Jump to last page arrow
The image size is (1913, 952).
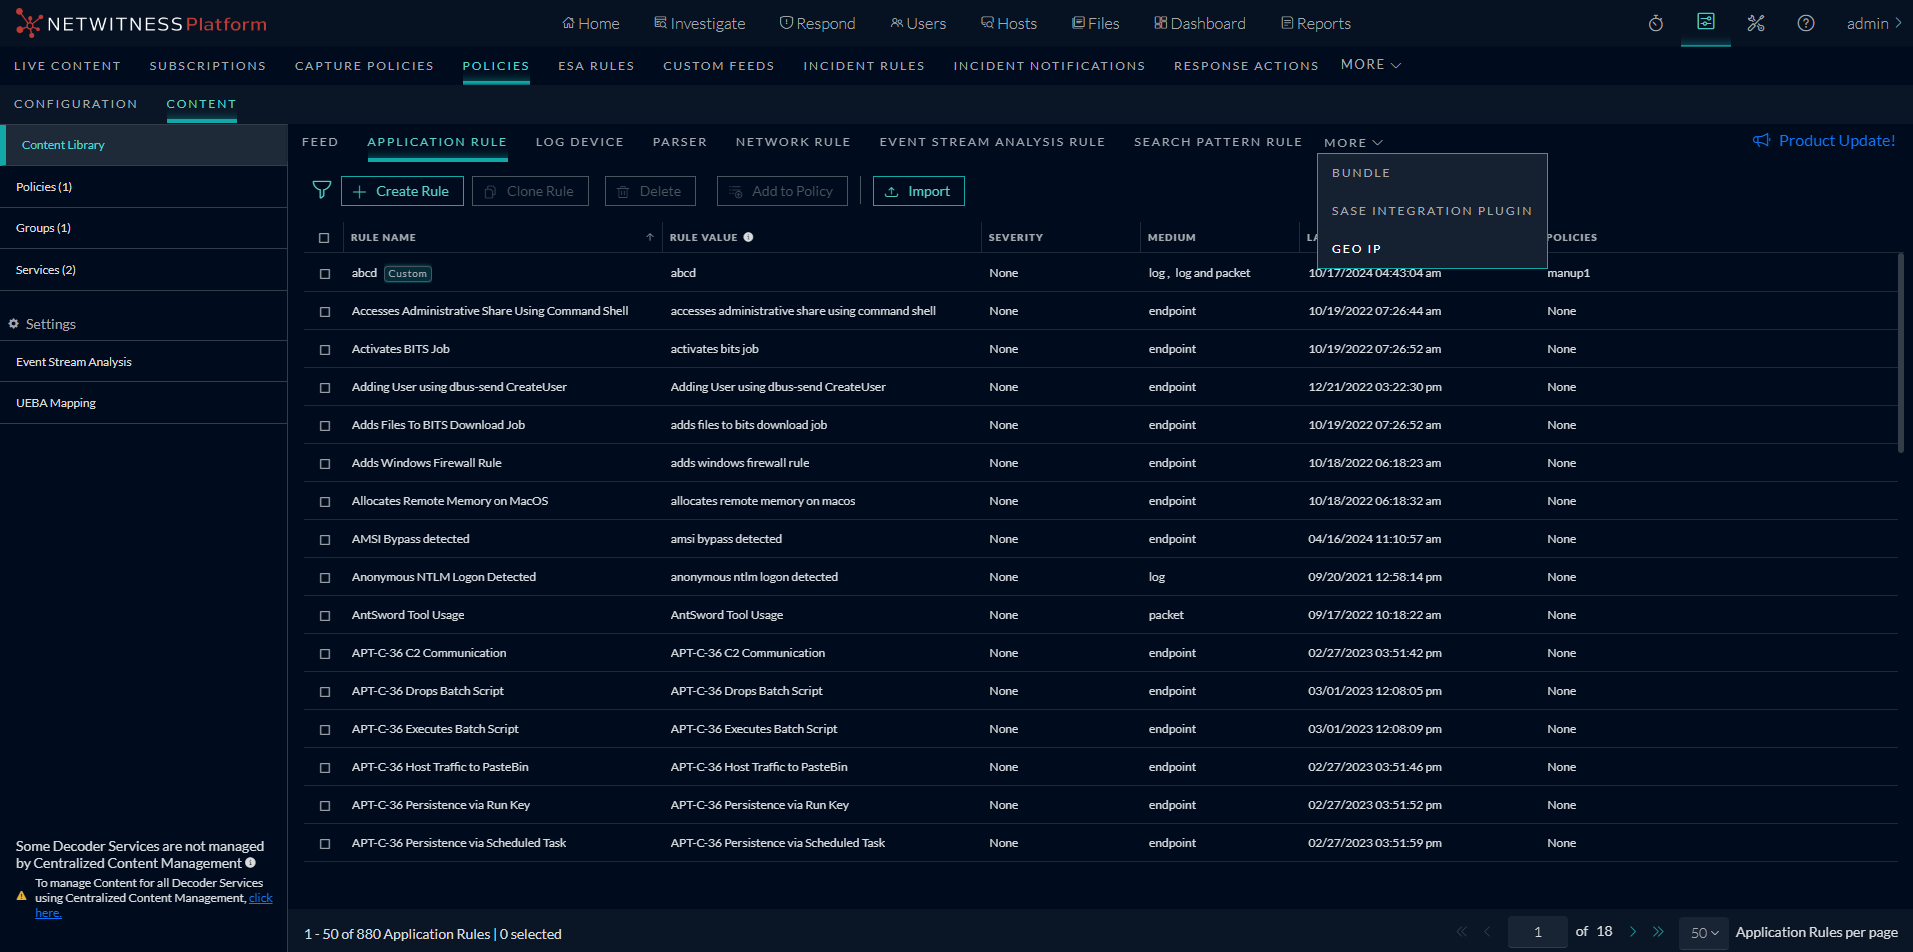tap(1658, 932)
